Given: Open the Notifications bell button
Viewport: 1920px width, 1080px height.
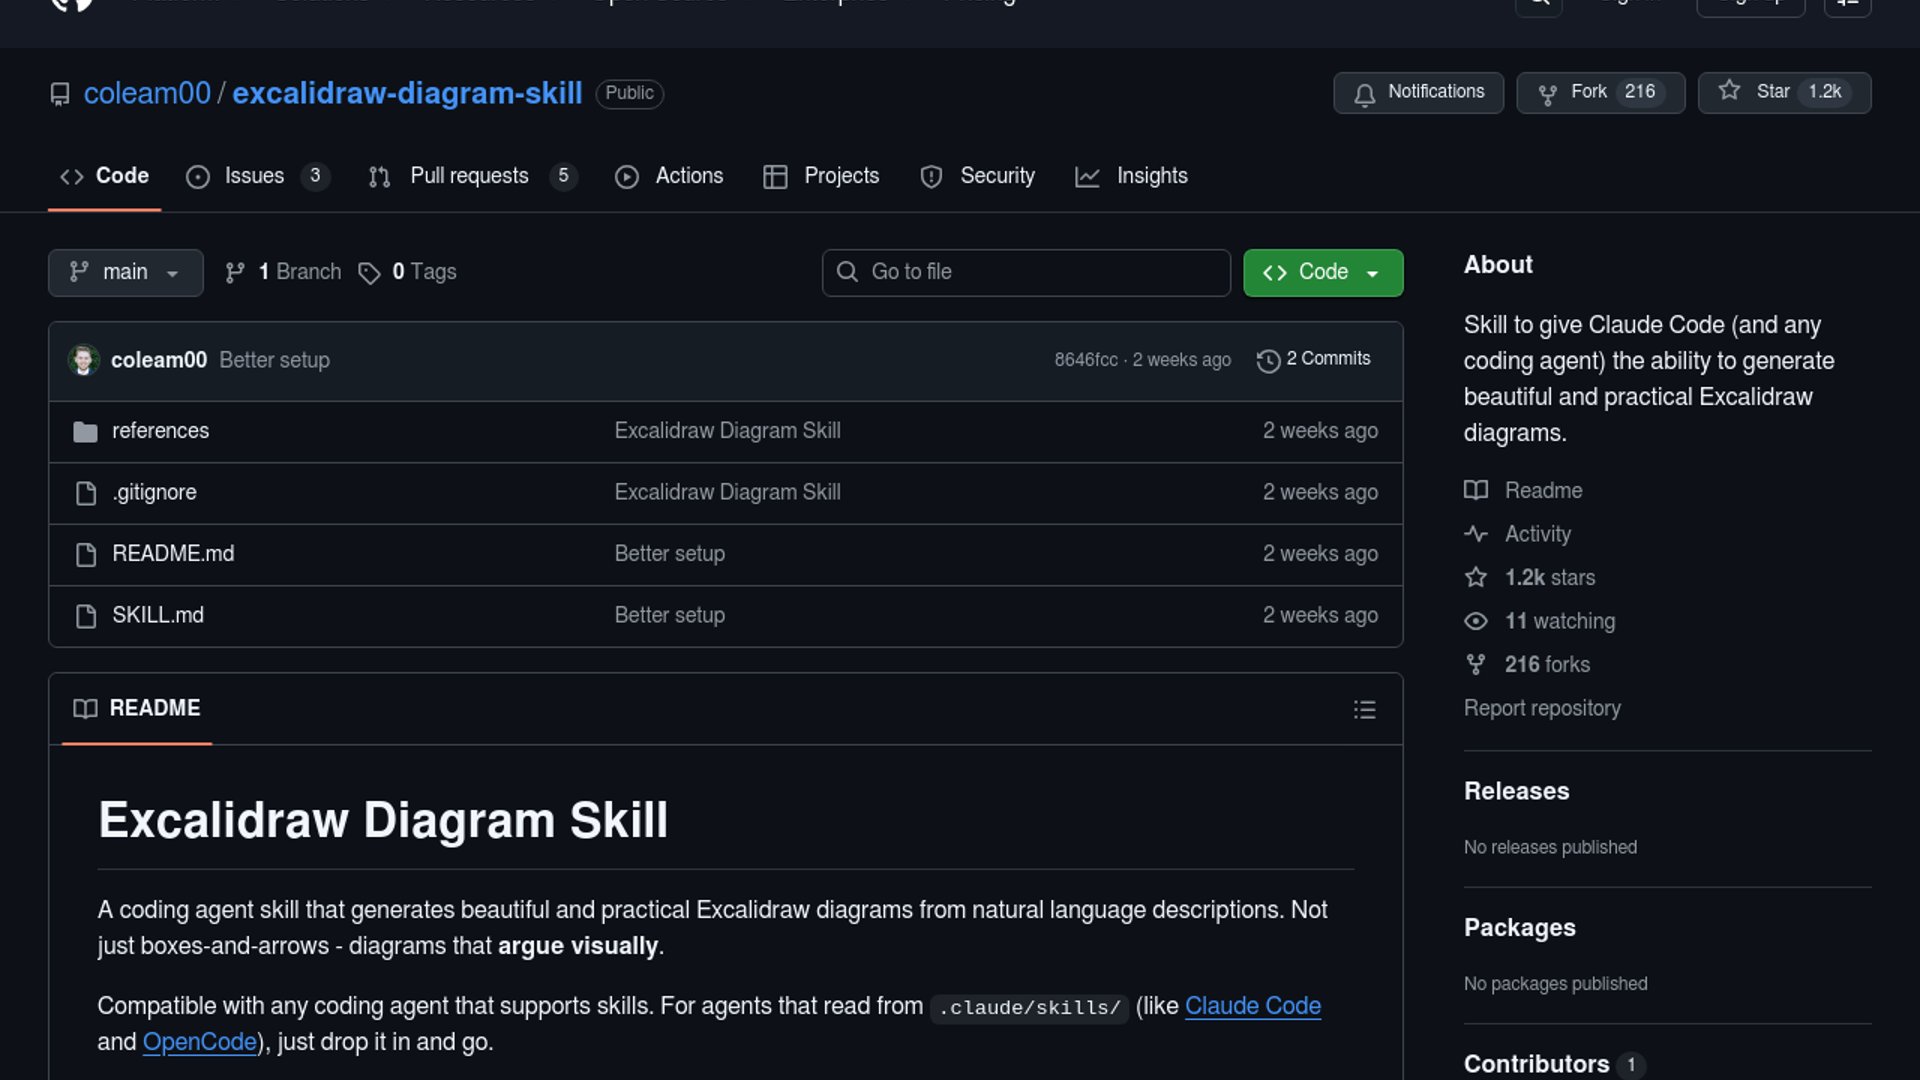Looking at the screenshot, I should pyautogui.click(x=1418, y=92).
